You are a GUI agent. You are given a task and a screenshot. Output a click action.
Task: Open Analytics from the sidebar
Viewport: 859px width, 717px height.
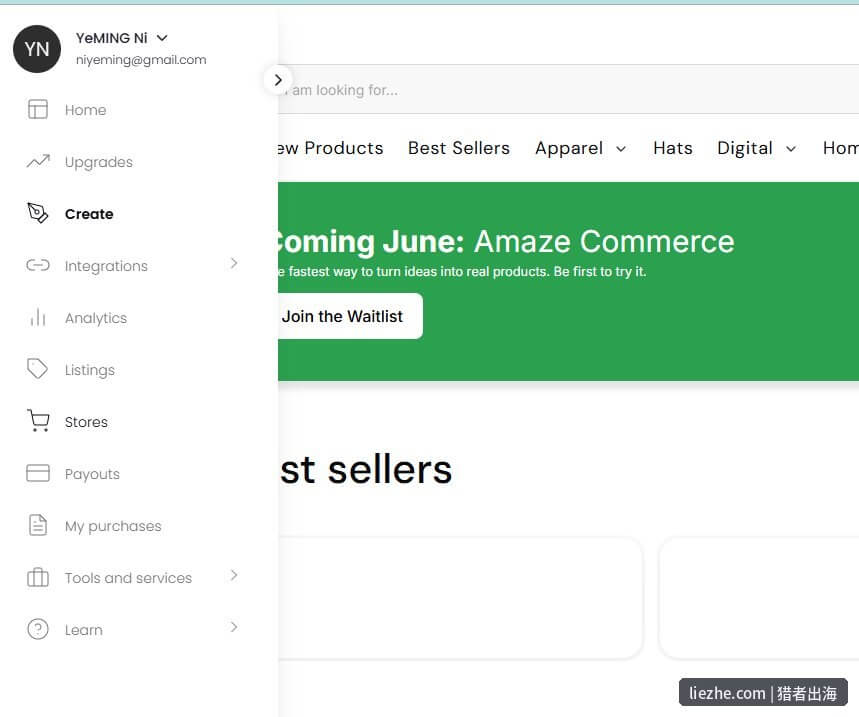coord(96,318)
